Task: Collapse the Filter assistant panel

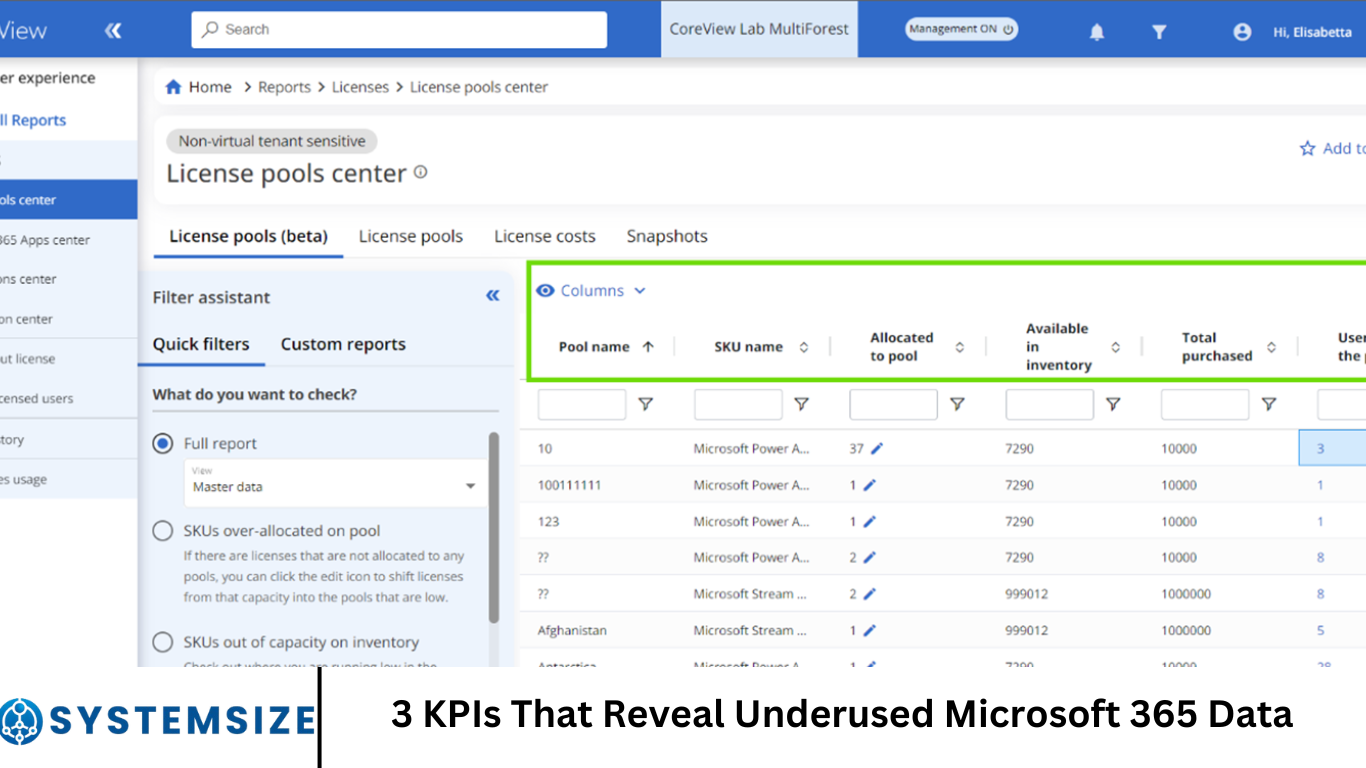Action: 493,295
